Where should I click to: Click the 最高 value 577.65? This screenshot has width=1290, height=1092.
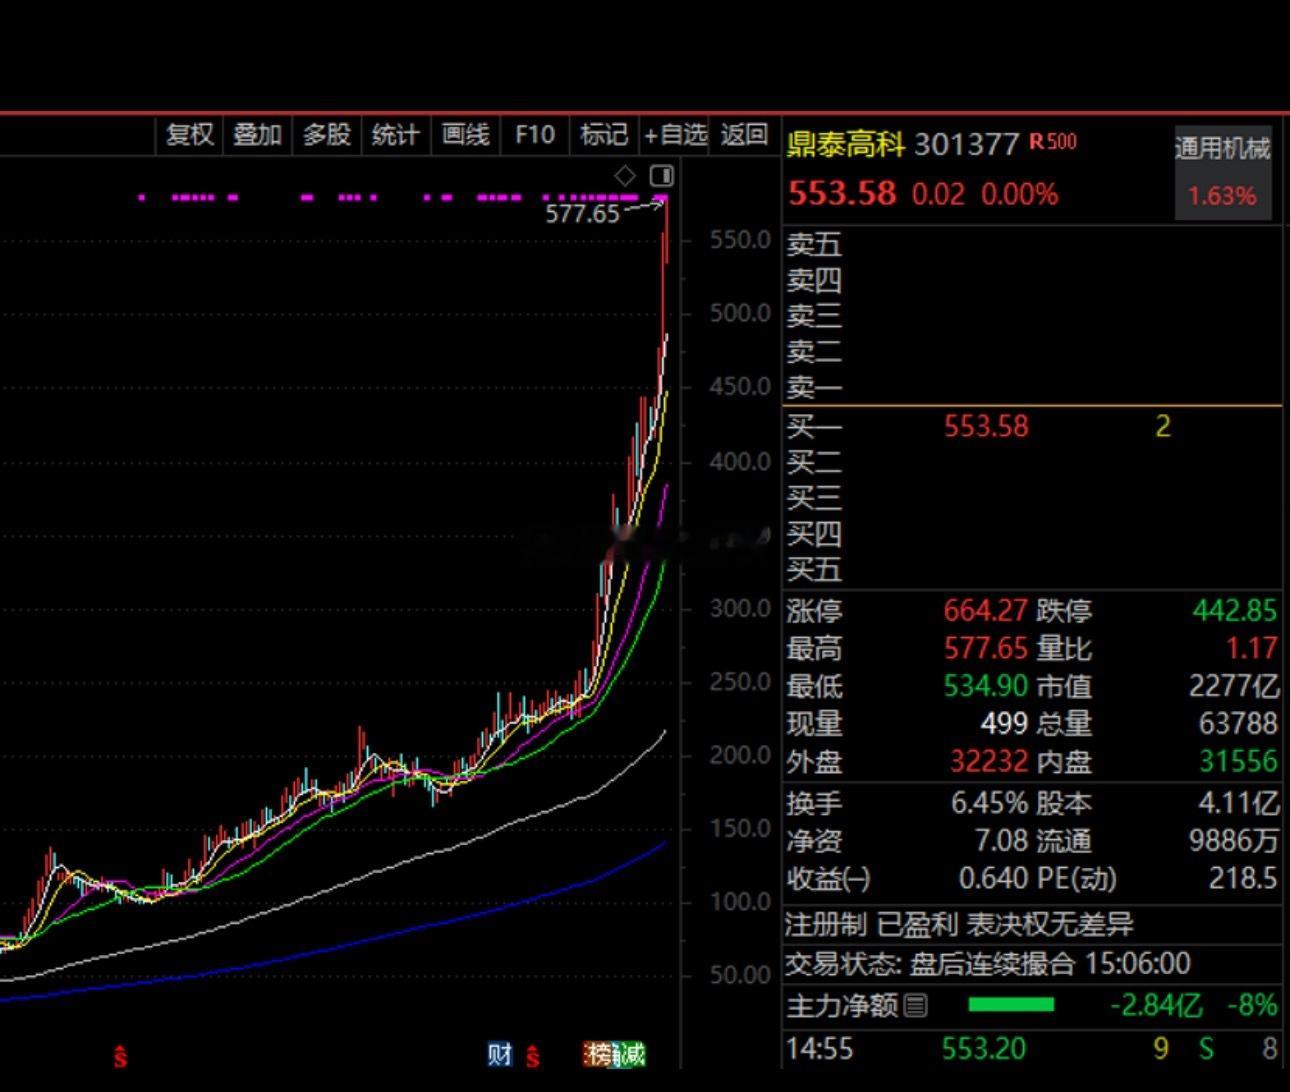[986, 648]
